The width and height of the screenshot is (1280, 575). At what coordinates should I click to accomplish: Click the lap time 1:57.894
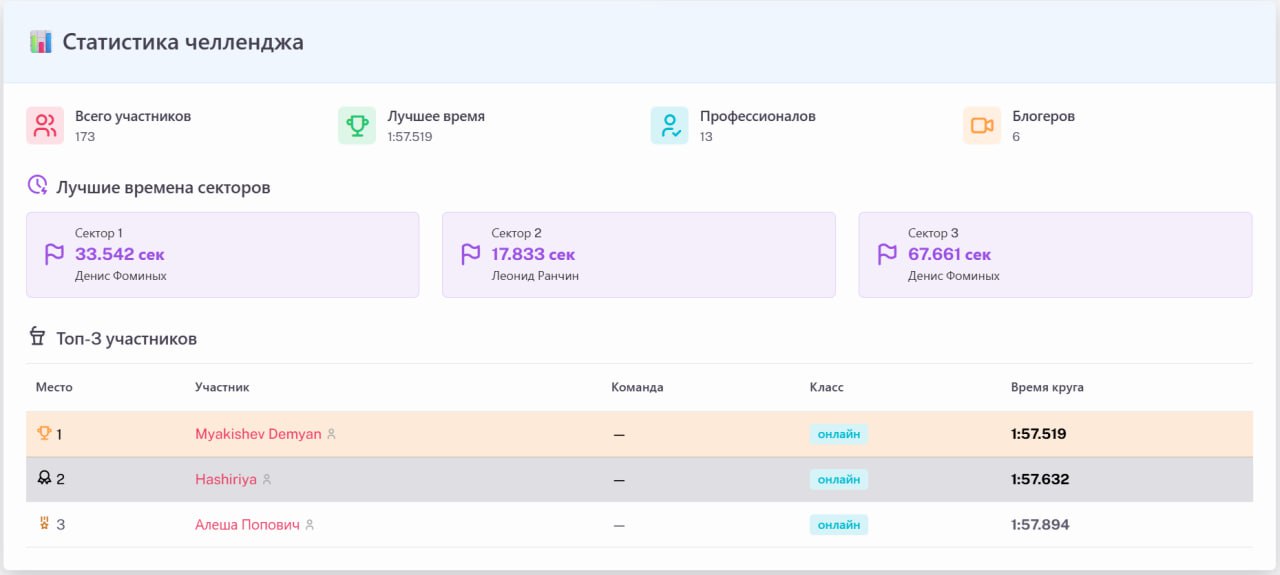click(x=1040, y=524)
